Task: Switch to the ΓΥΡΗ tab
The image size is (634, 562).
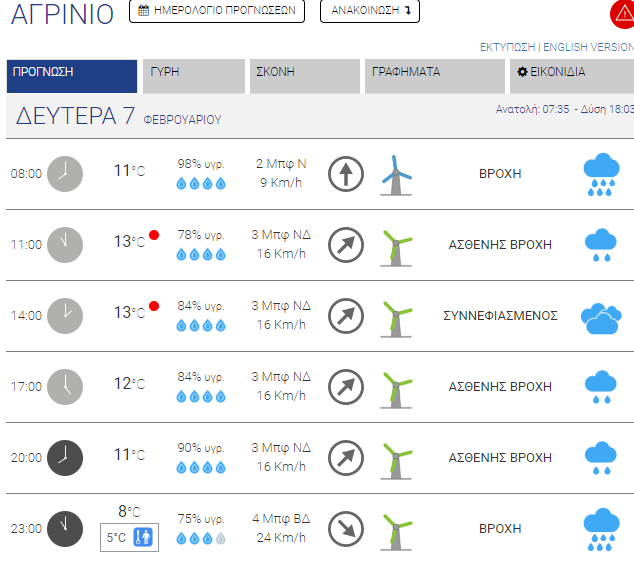Action: (x=194, y=76)
